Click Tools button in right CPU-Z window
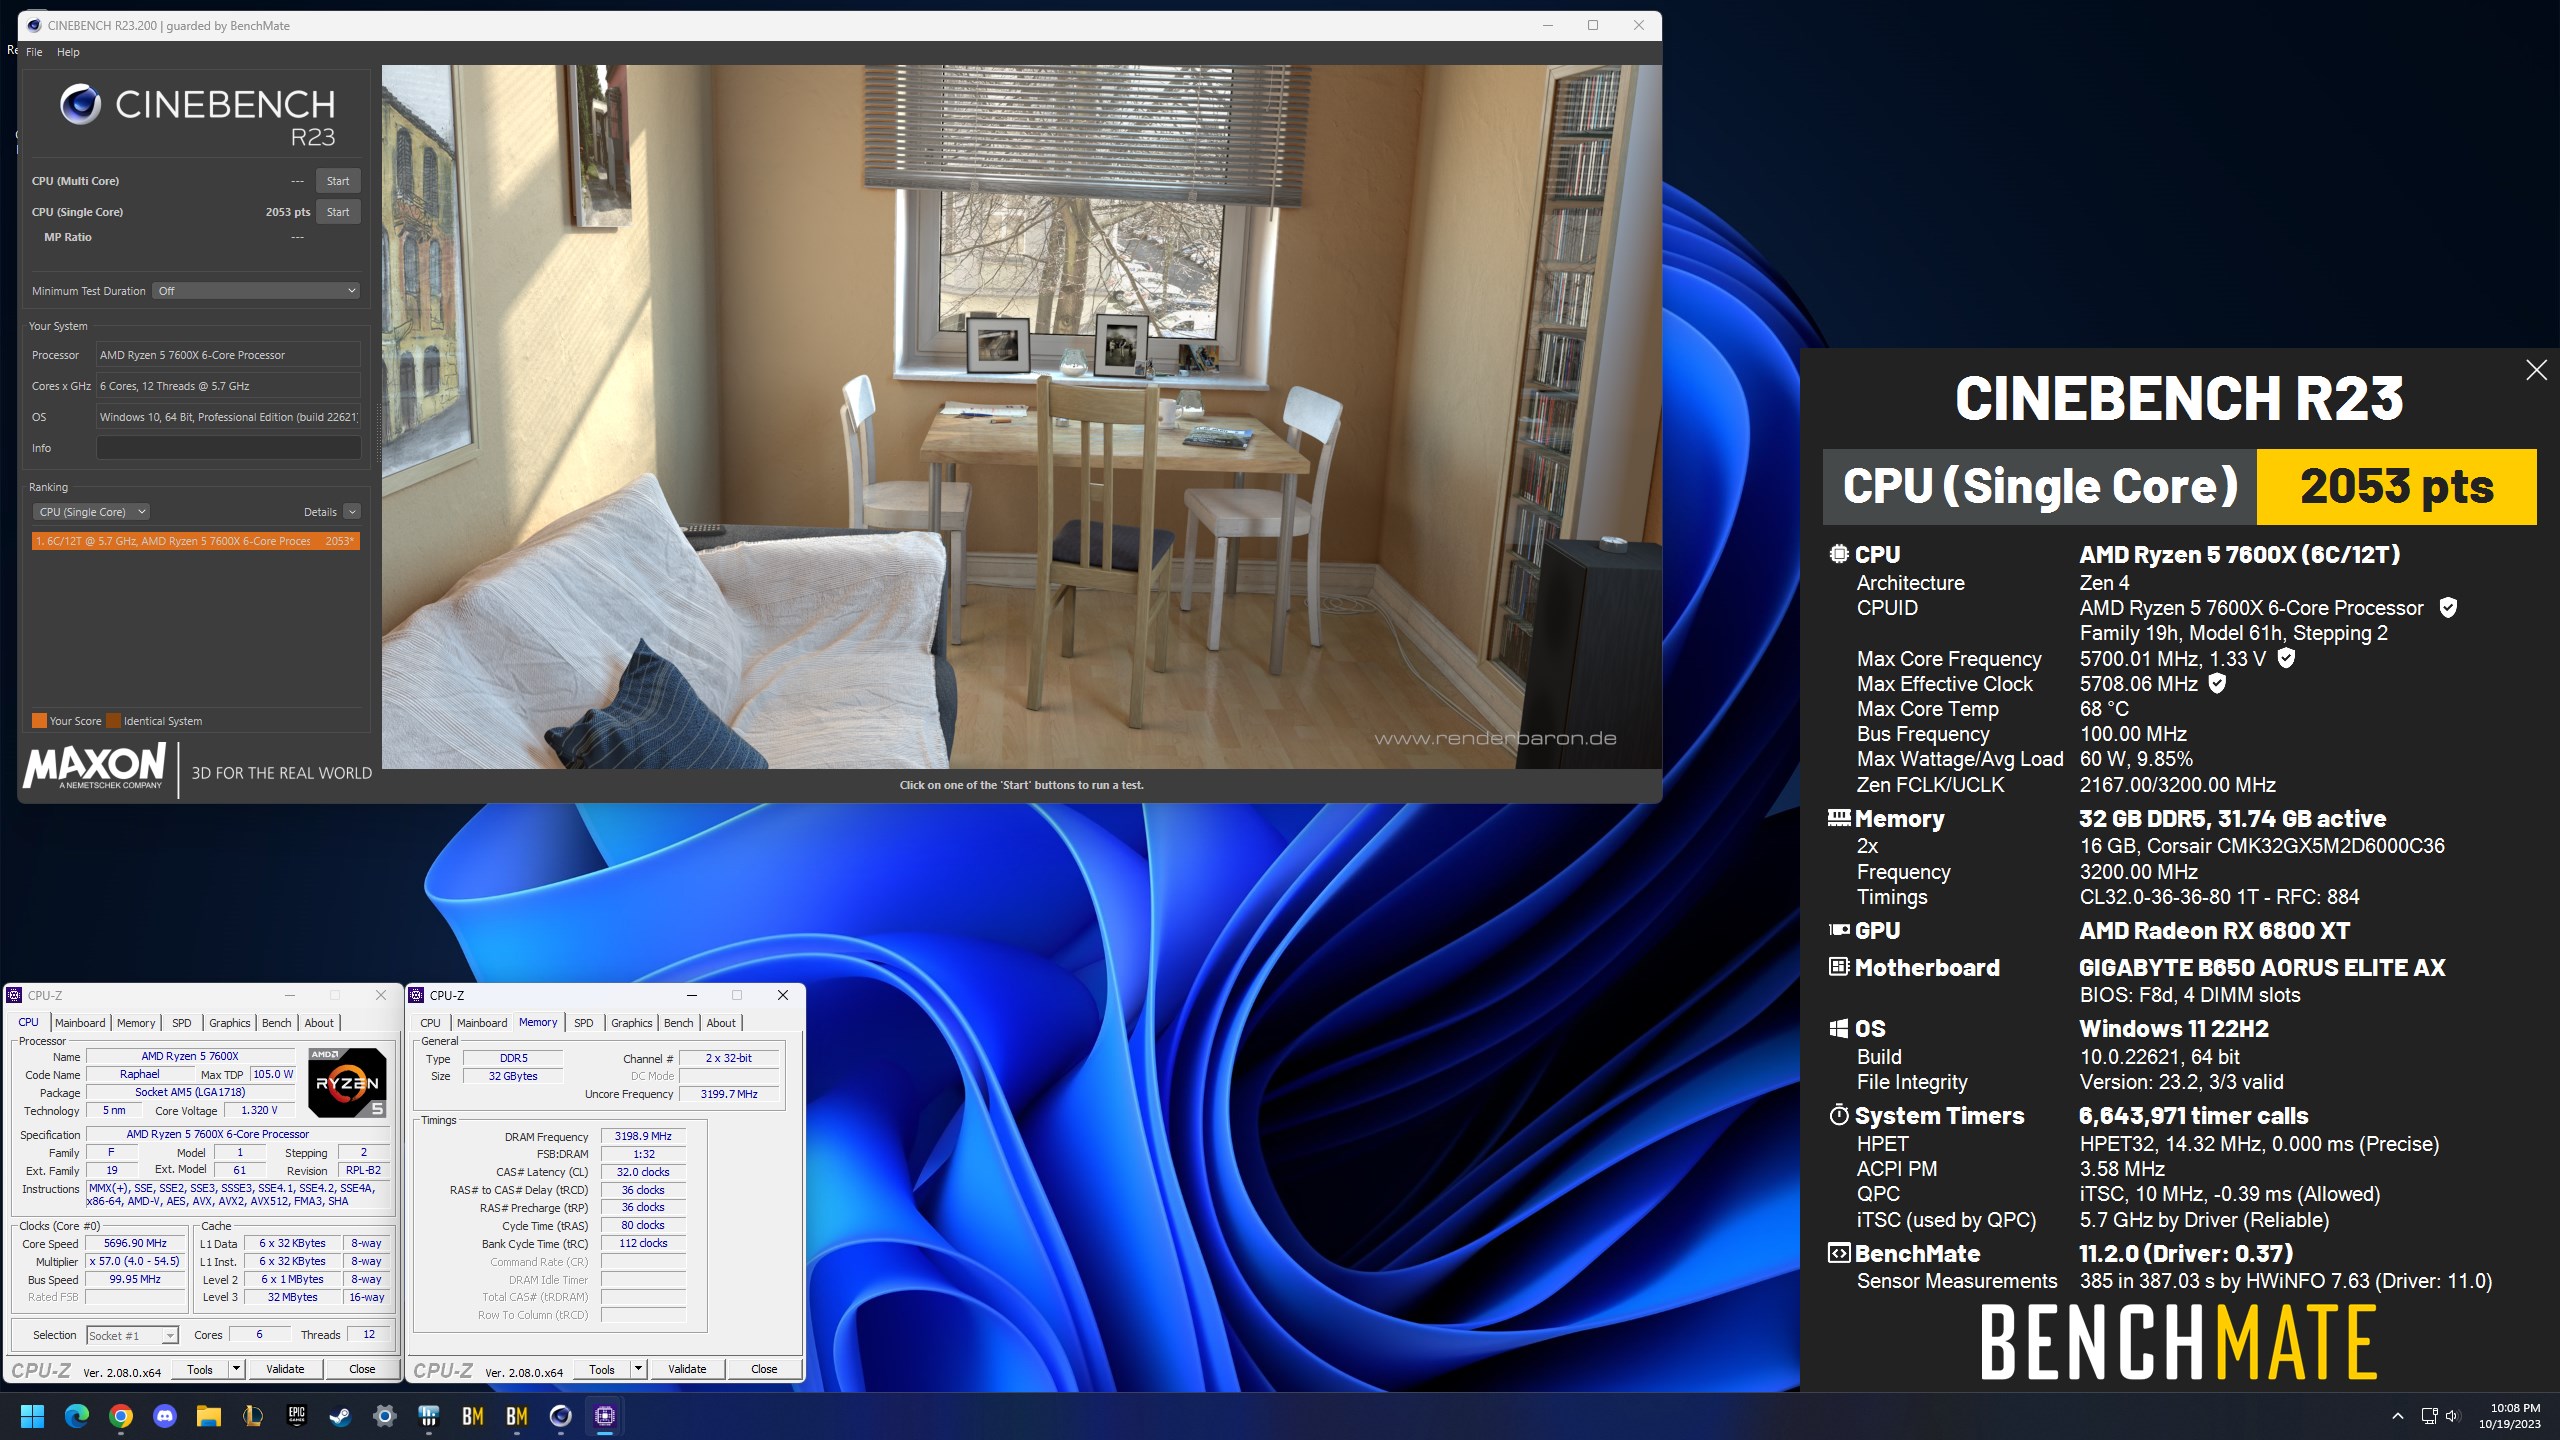This screenshot has height=1440, width=2560. pos(602,1369)
